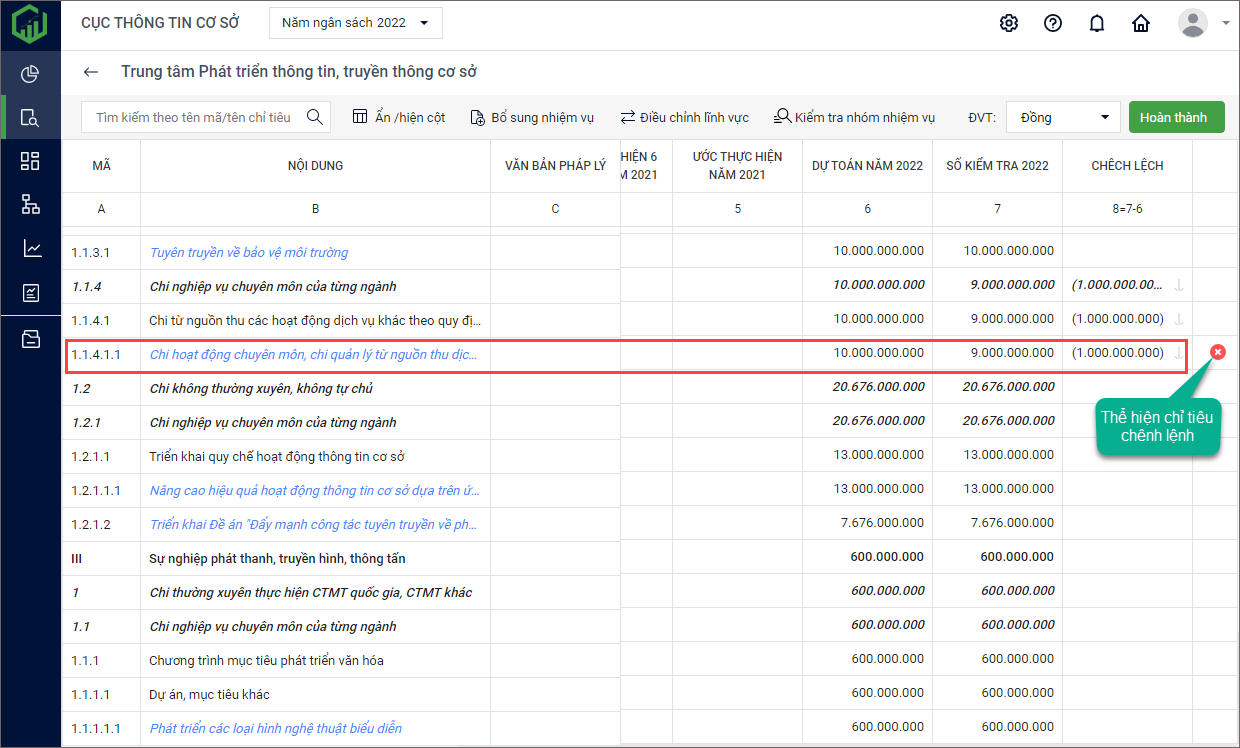The image size is (1240, 748).
Task: Click the dashboard grid icon in sidebar
Action: point(30,161)
